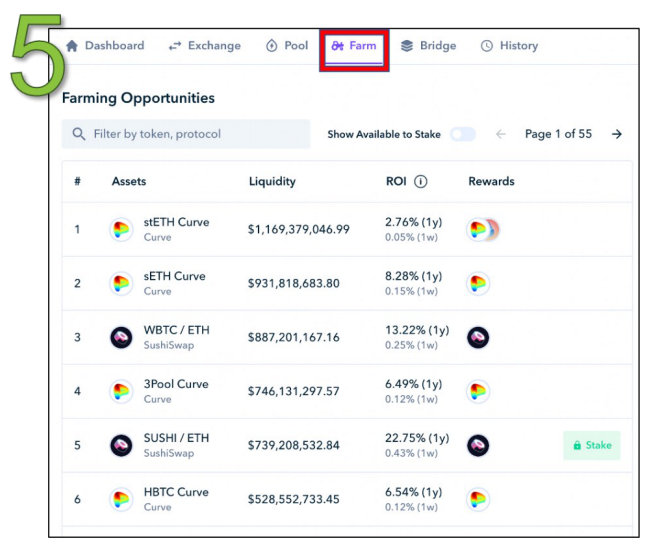Toggle Show Available to Stake switch
Viewport: 649px width, 549px height.
(462, 134)
